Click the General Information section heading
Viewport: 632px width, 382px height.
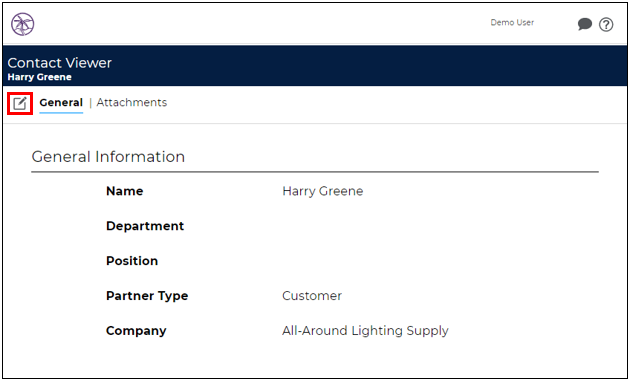click(x=108, y=156)
